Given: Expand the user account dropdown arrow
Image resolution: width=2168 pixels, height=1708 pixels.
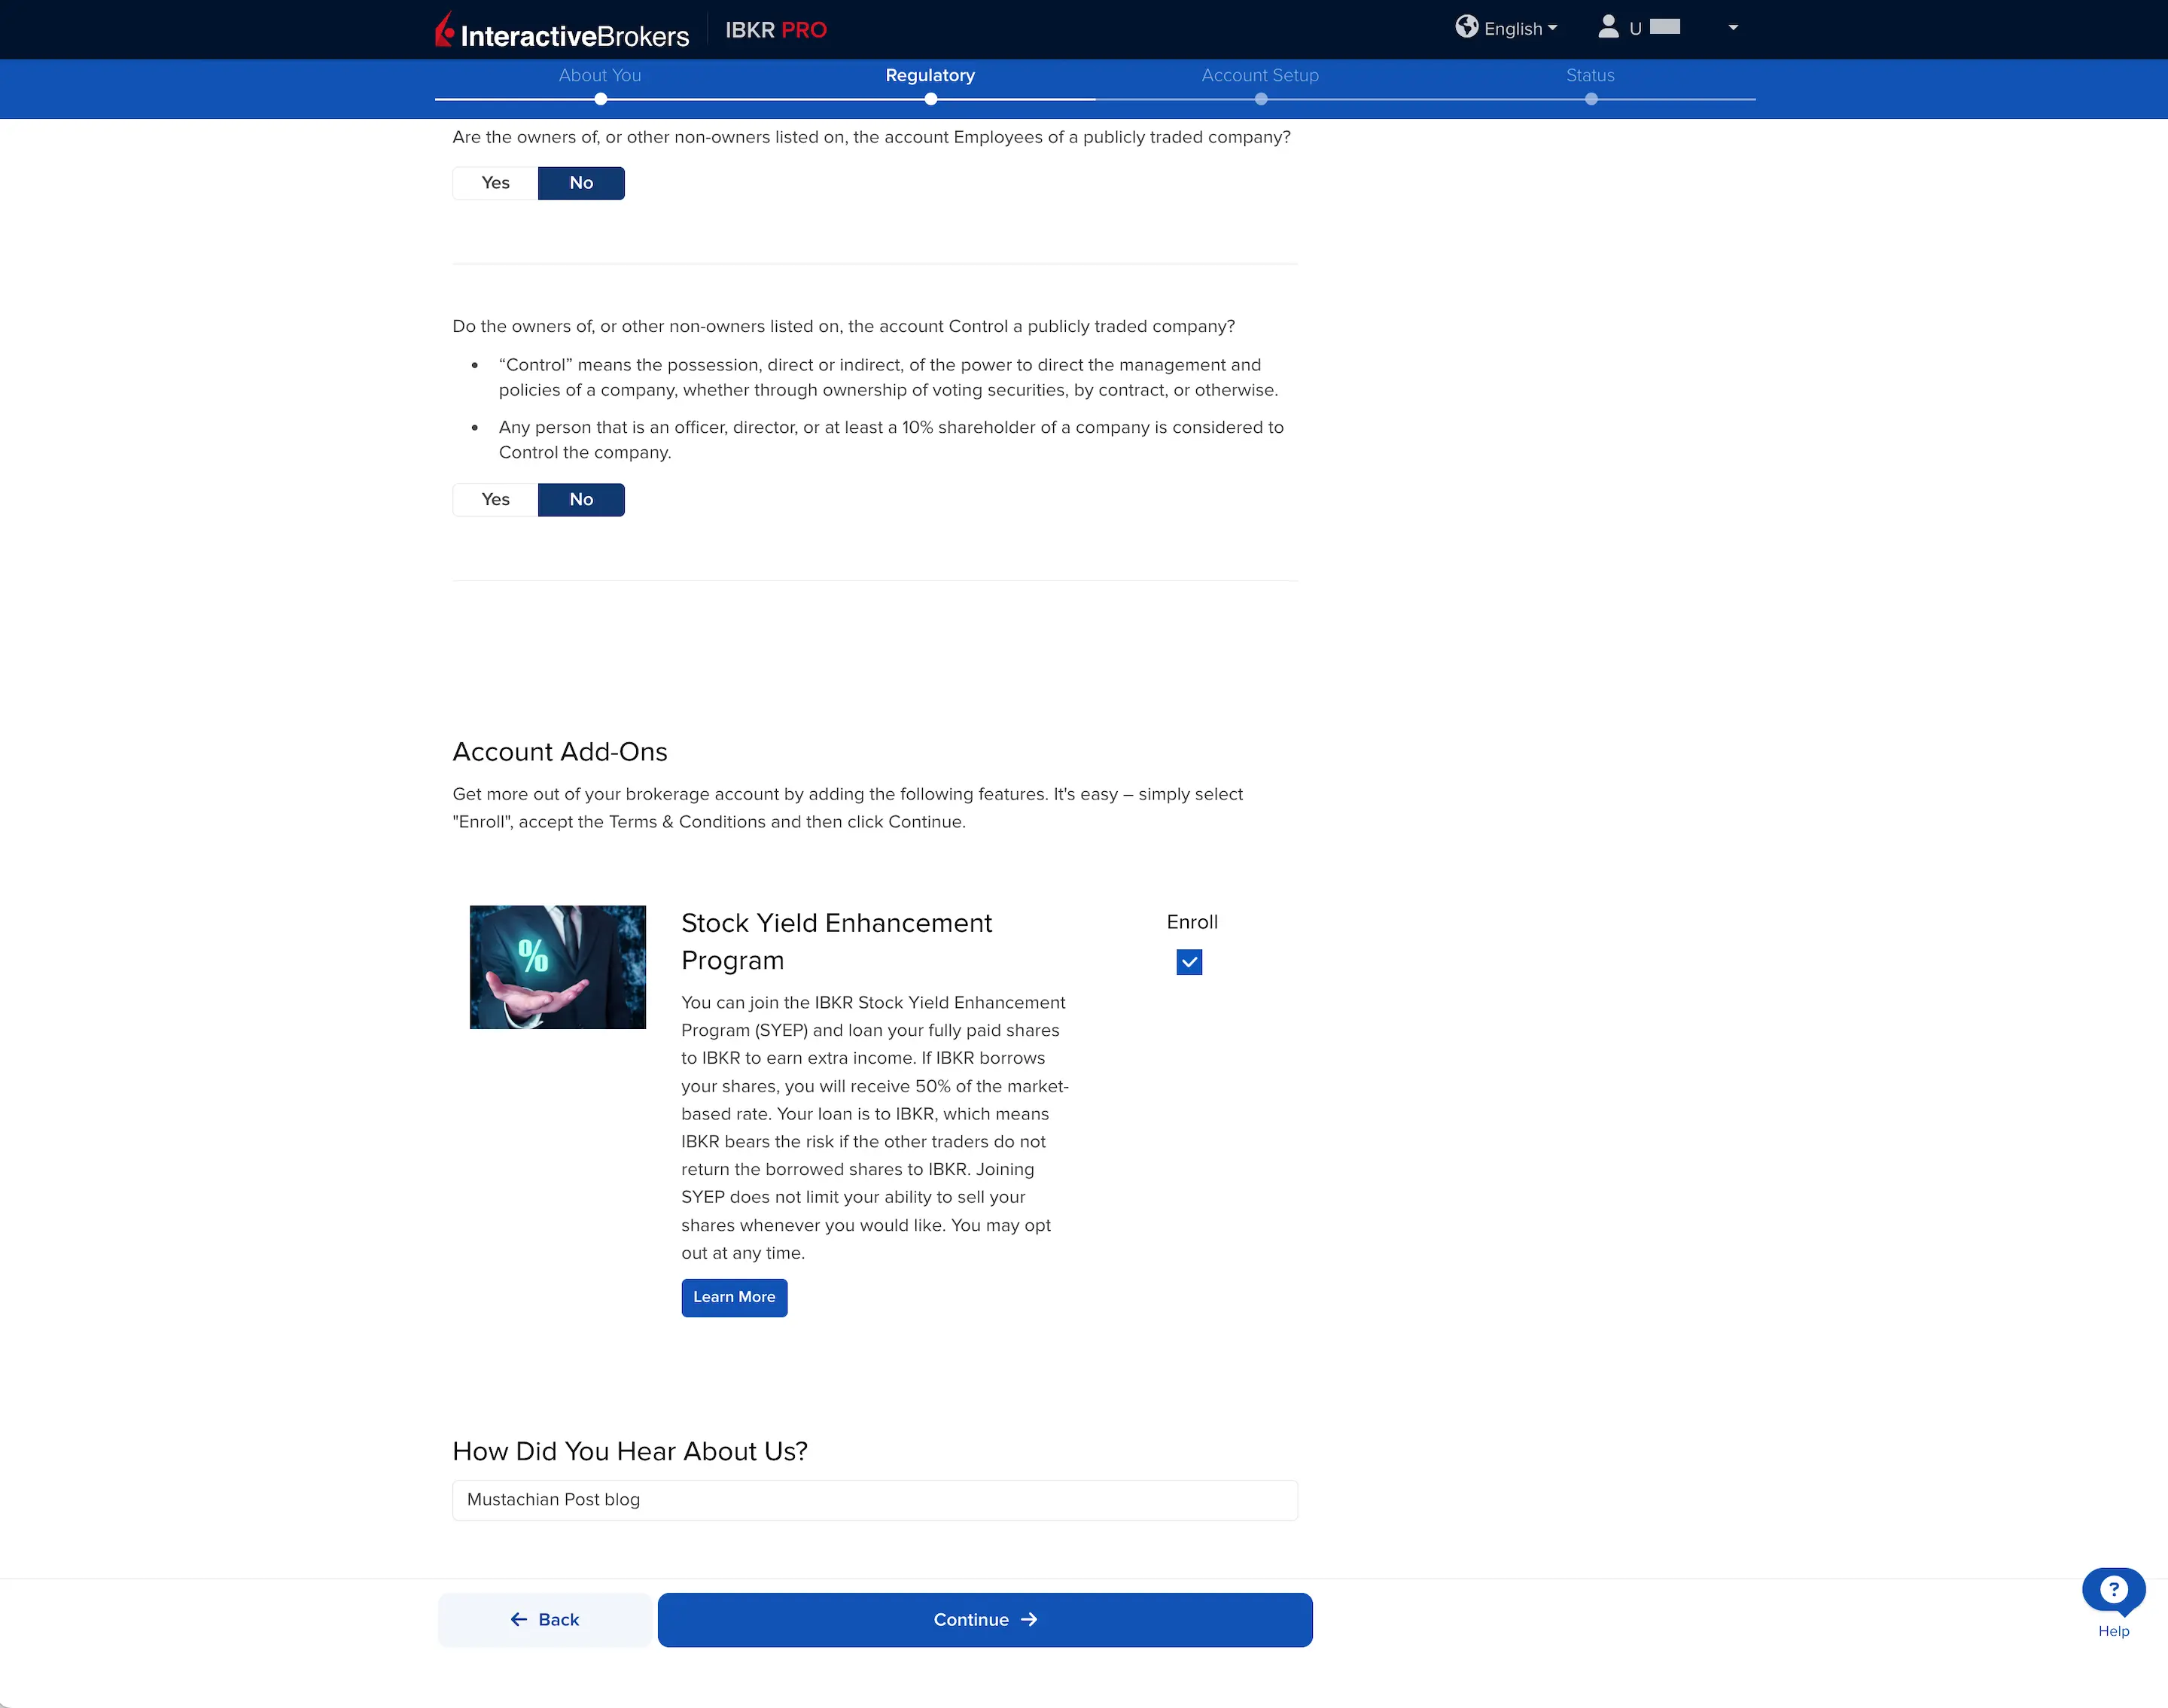Looking at the screenshot, I should [x=1733, y=28].
